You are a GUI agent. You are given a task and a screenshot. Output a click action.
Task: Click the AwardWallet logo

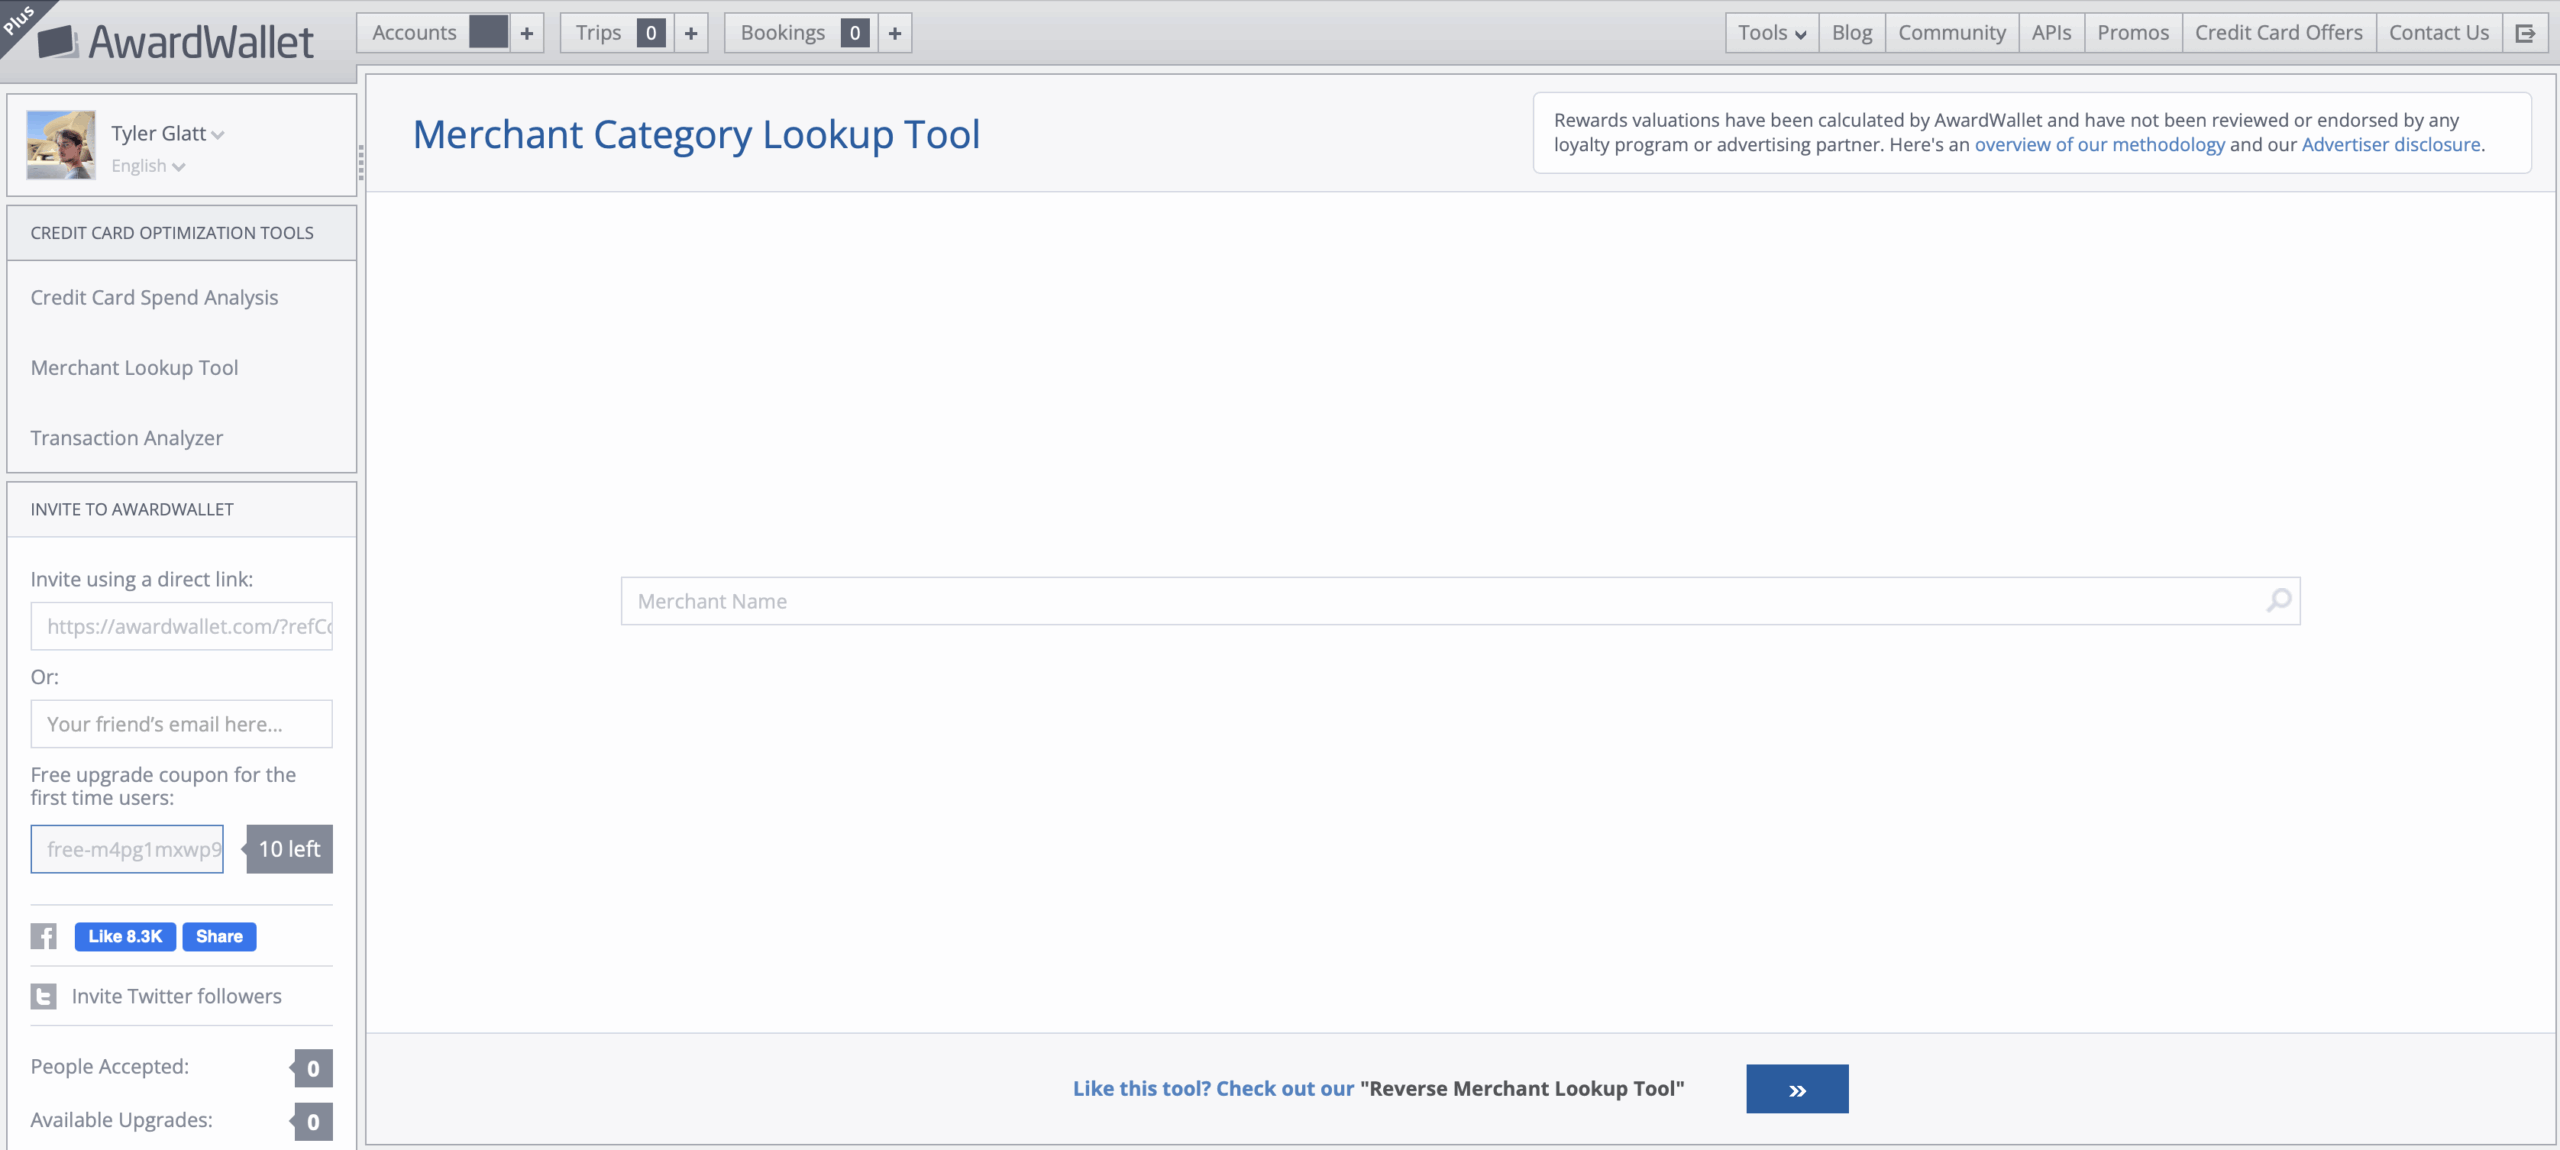[175, 41]
